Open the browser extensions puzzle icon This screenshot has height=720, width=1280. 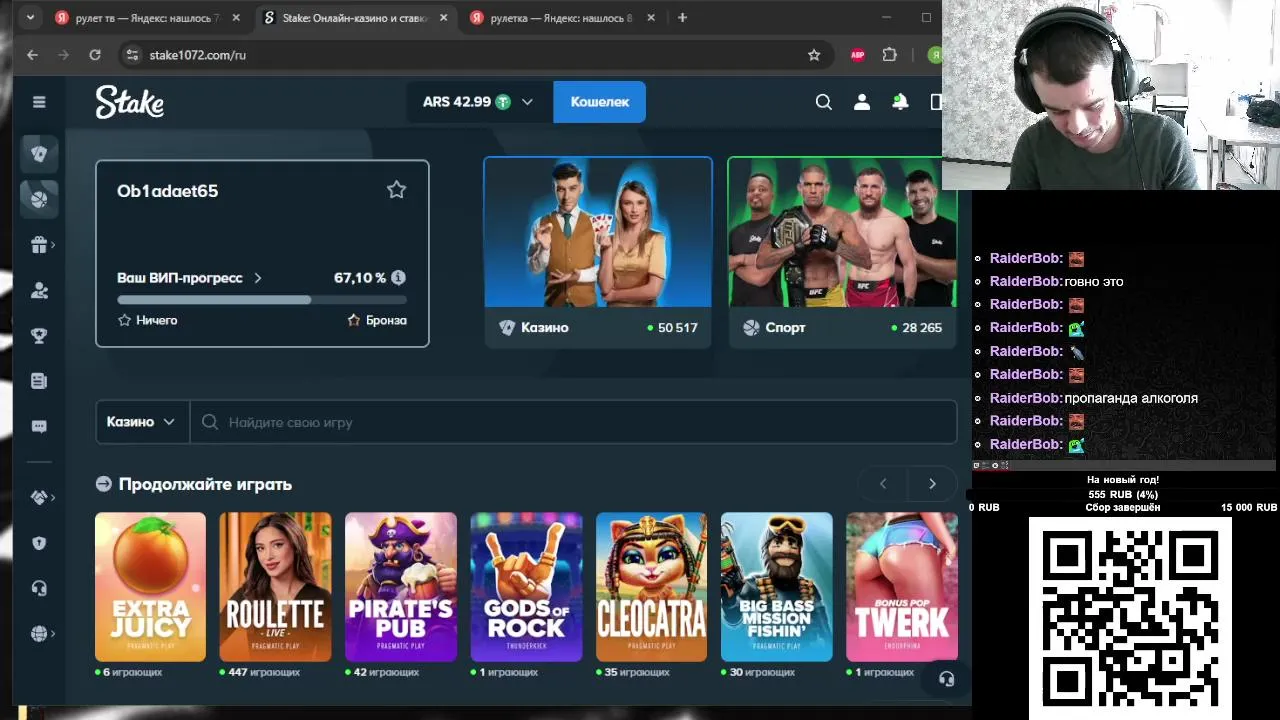pos(890,55)
